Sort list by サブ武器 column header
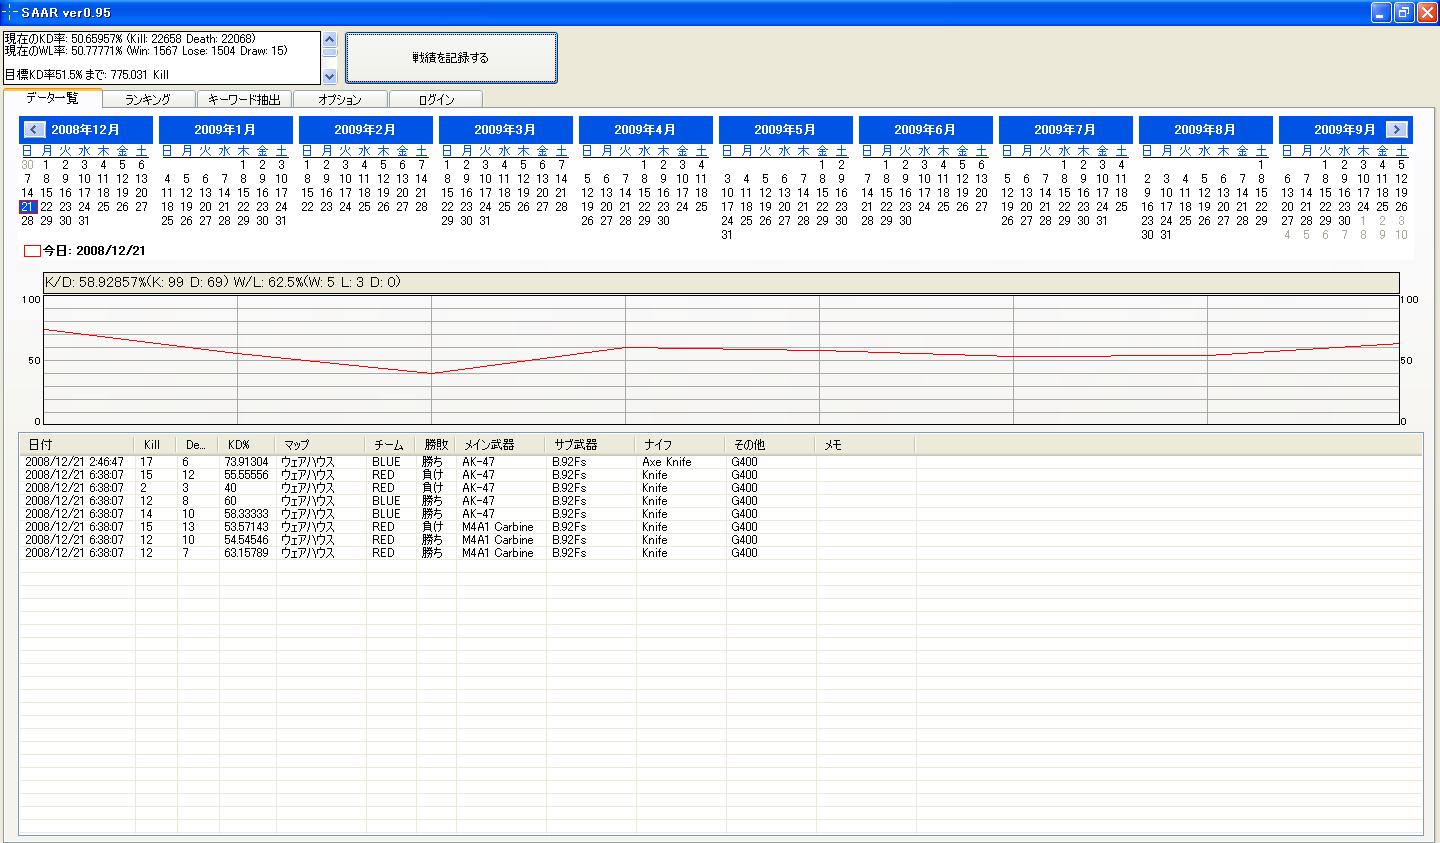This screenshot has height=843, width=1440. (x=590, y=444)
